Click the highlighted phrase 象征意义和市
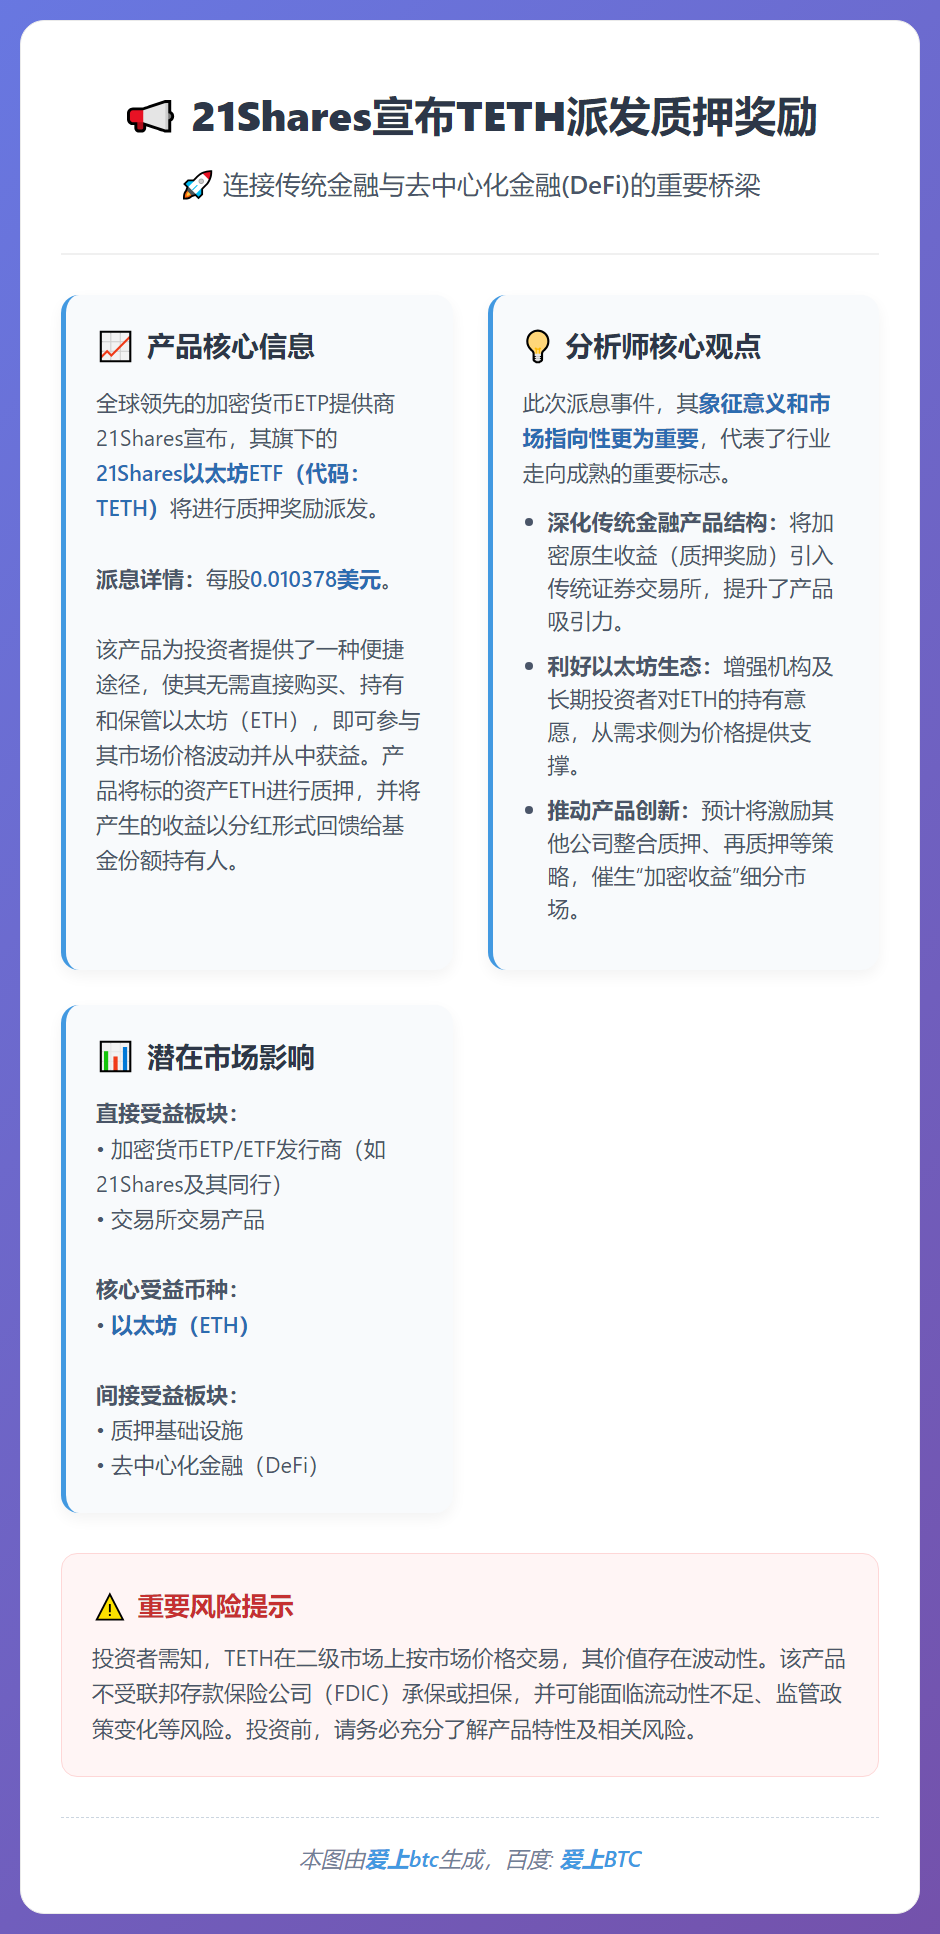Viewport: 940px width, 1934px height. pos(764,404)
